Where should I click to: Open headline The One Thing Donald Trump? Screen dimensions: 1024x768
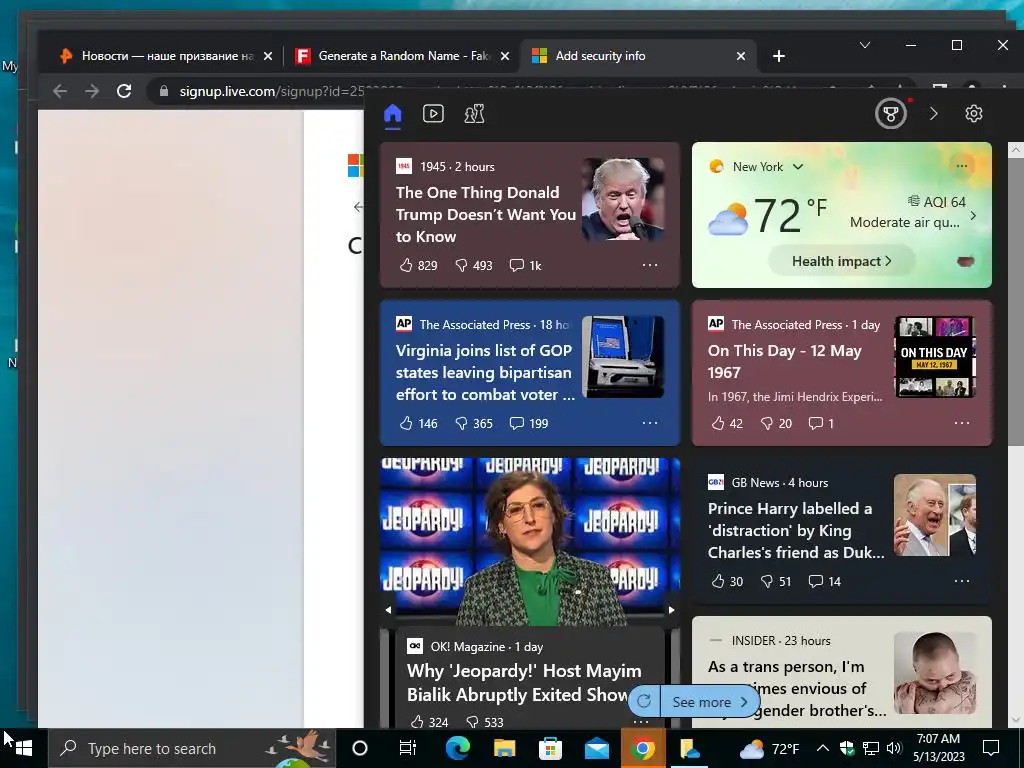pyautogui.click(x=486, y=214)
